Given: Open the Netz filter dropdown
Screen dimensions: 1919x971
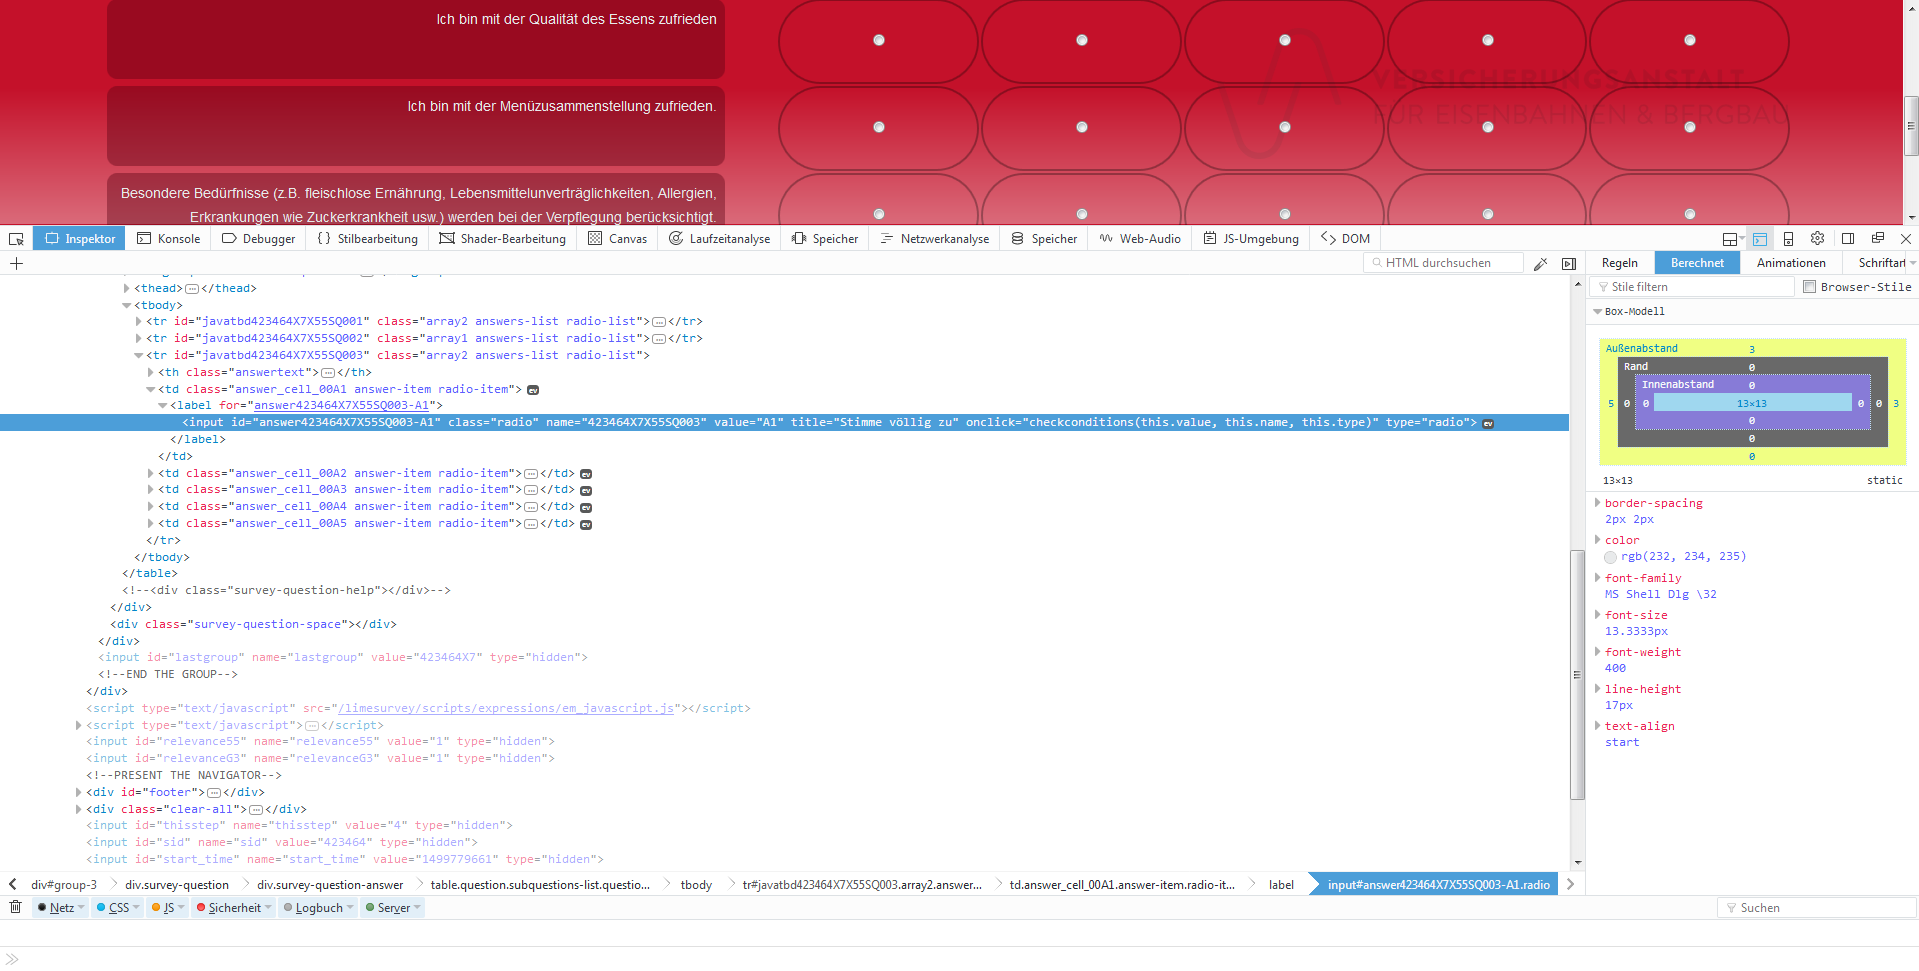Looking at the screenshot, I should (62, 908).
